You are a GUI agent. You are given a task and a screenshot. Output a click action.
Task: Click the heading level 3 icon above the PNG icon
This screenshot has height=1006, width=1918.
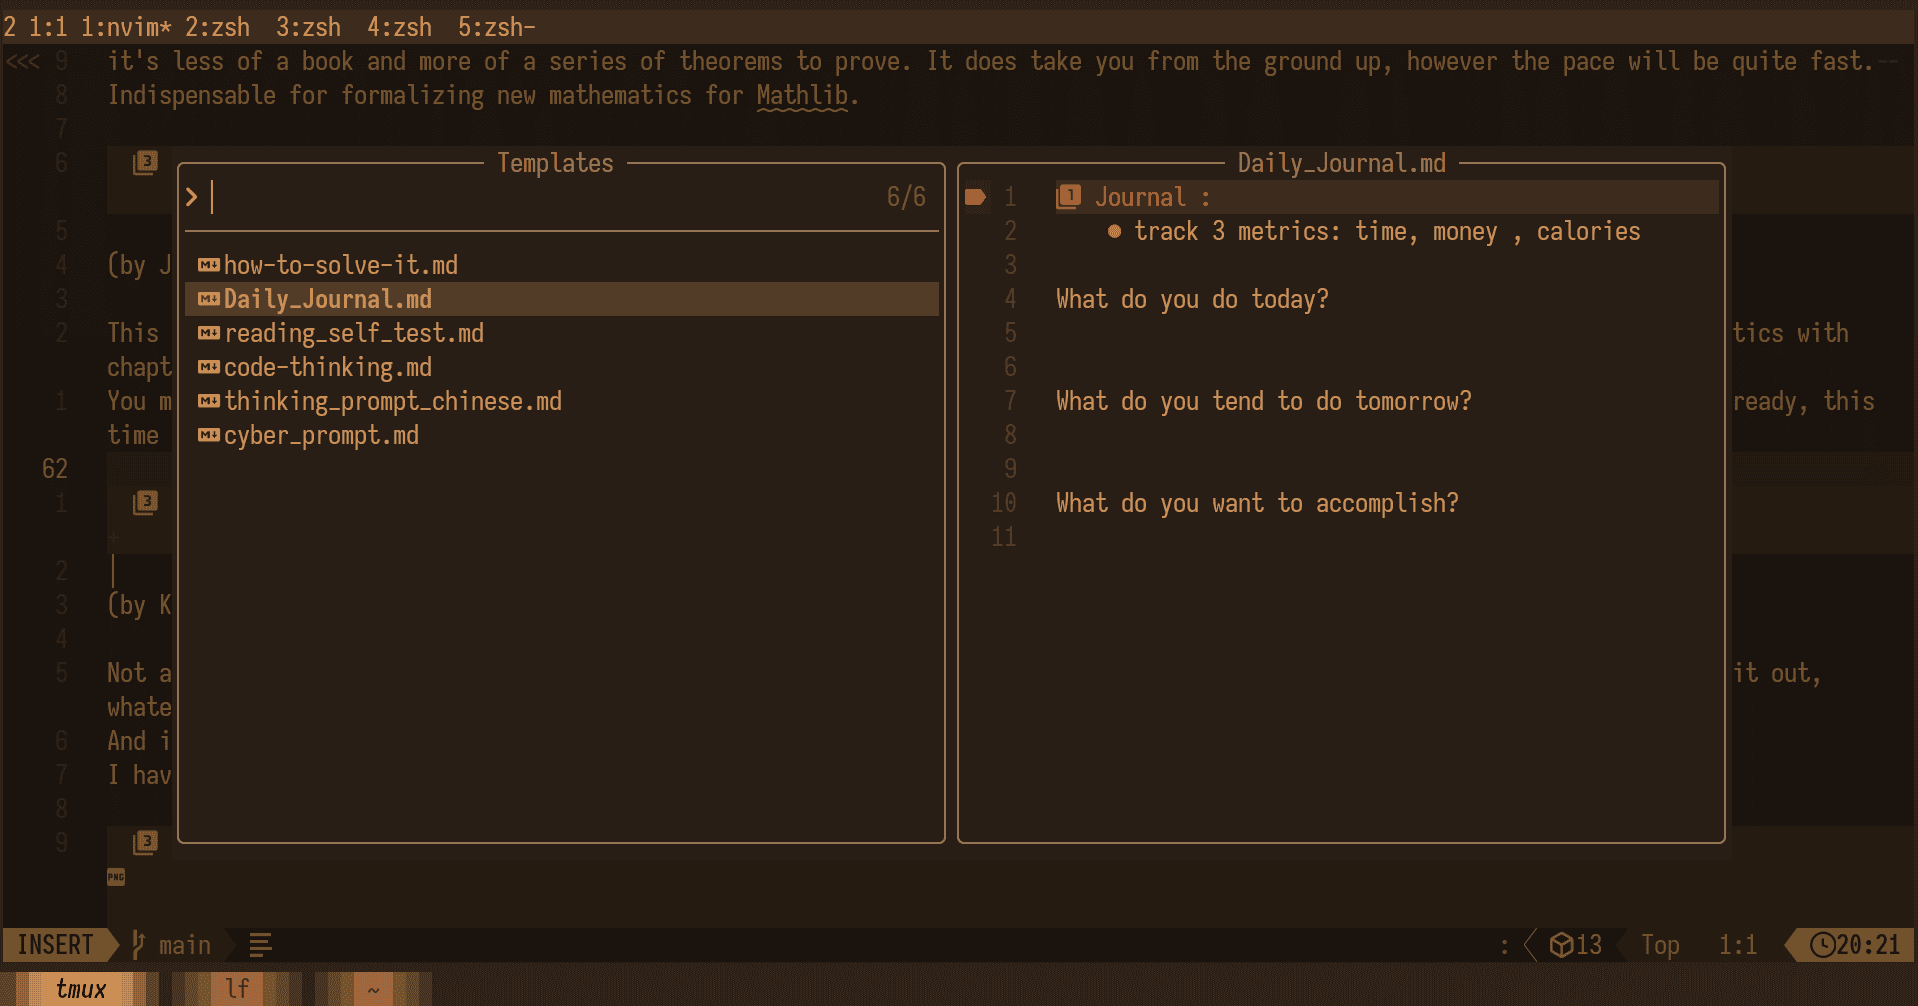tap(146, 842)
